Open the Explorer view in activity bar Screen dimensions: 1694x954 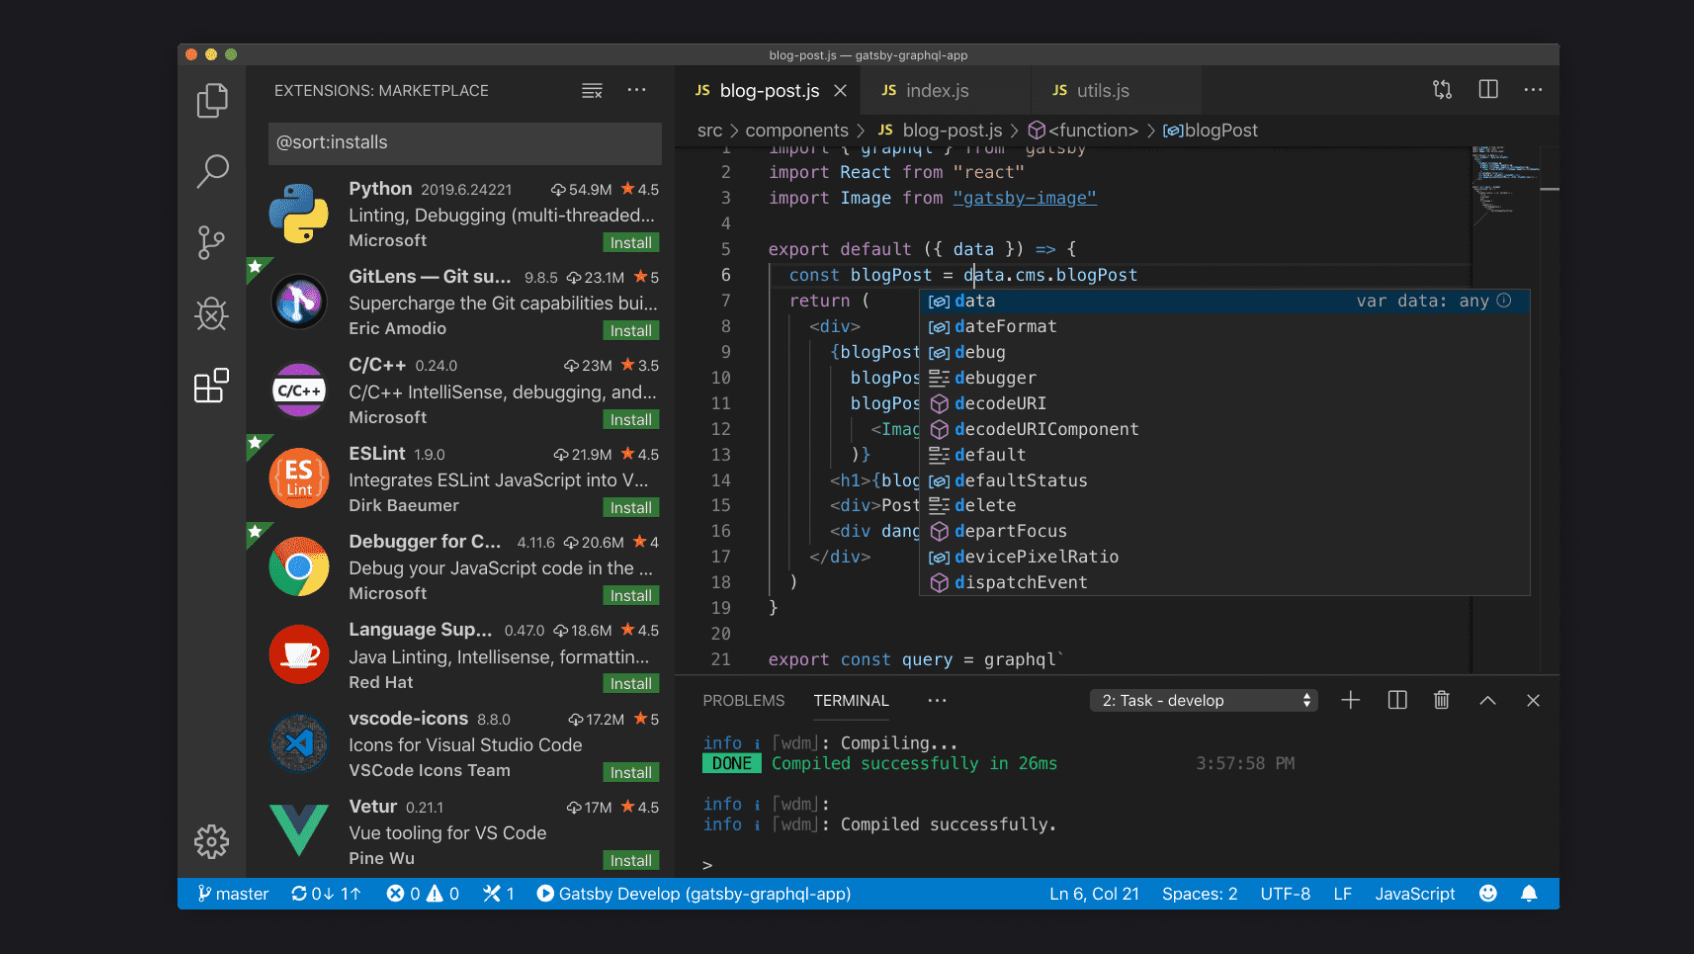pos(211,100)
